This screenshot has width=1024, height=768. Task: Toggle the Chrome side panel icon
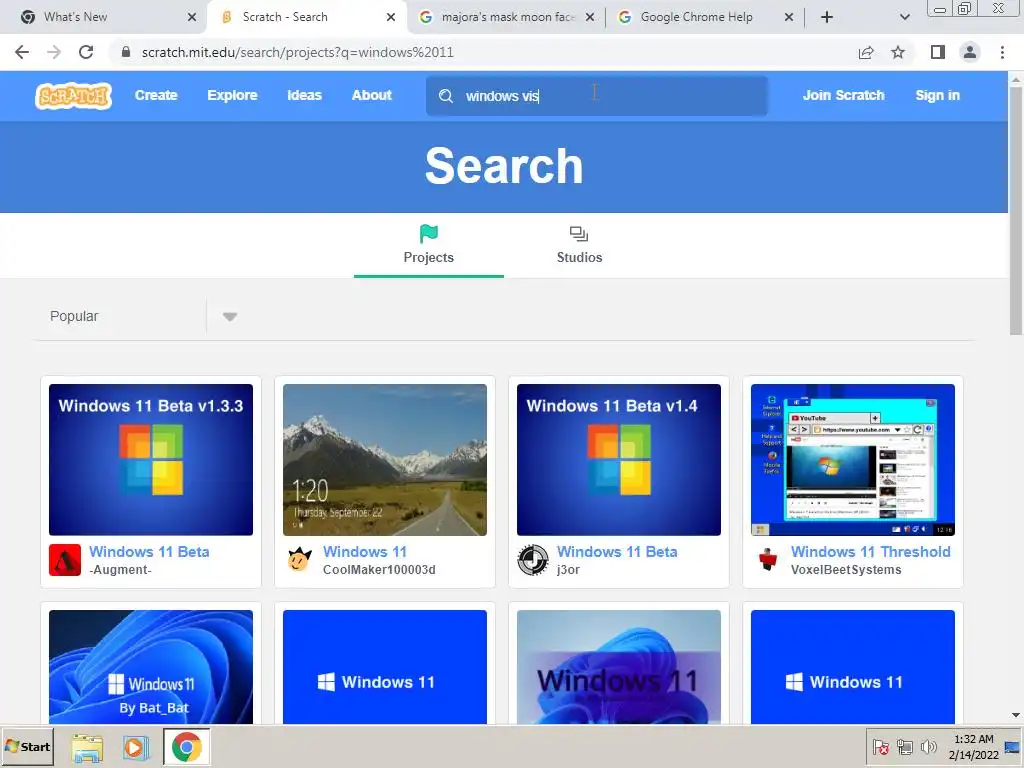pyautogui.click(x=938, y=52)
